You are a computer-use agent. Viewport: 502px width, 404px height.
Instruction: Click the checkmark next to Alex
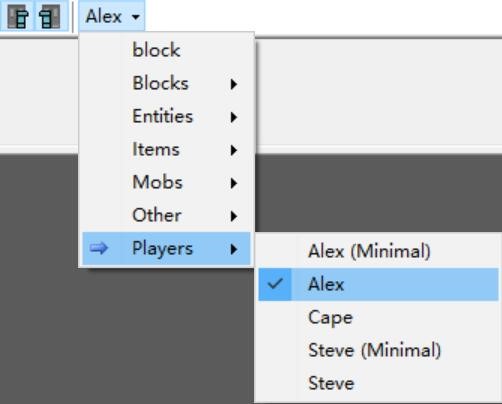275,284
